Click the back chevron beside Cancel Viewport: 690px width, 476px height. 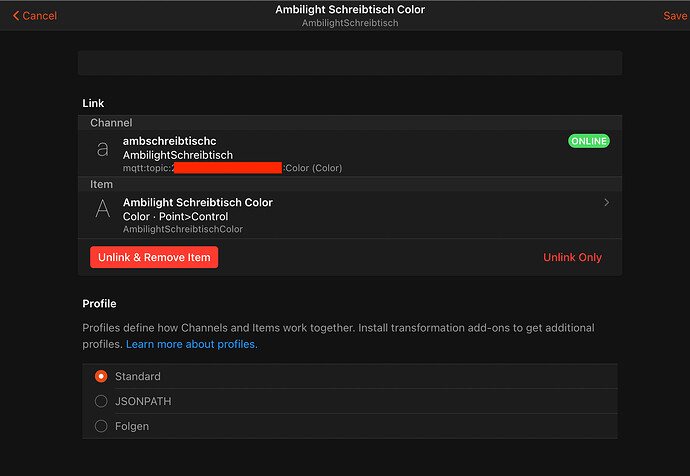[x=16, y=16]
